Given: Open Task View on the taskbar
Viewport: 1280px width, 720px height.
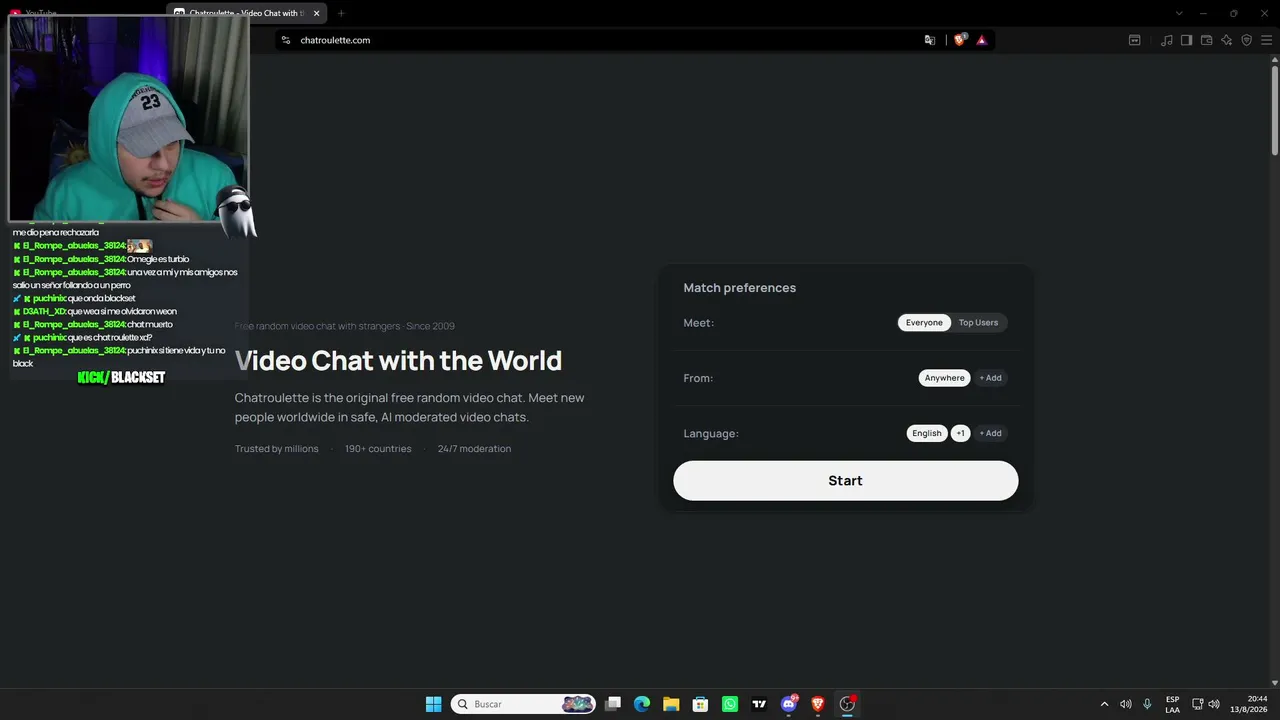Looking at the screenshot, I should 613,704.
